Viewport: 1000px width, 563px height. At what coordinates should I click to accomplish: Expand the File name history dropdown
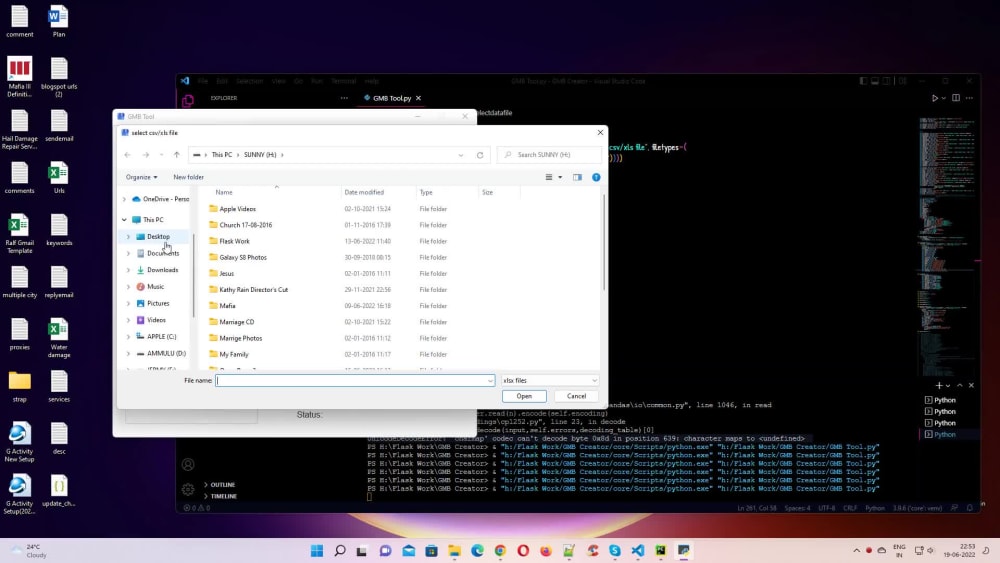(x=490, y=381)
